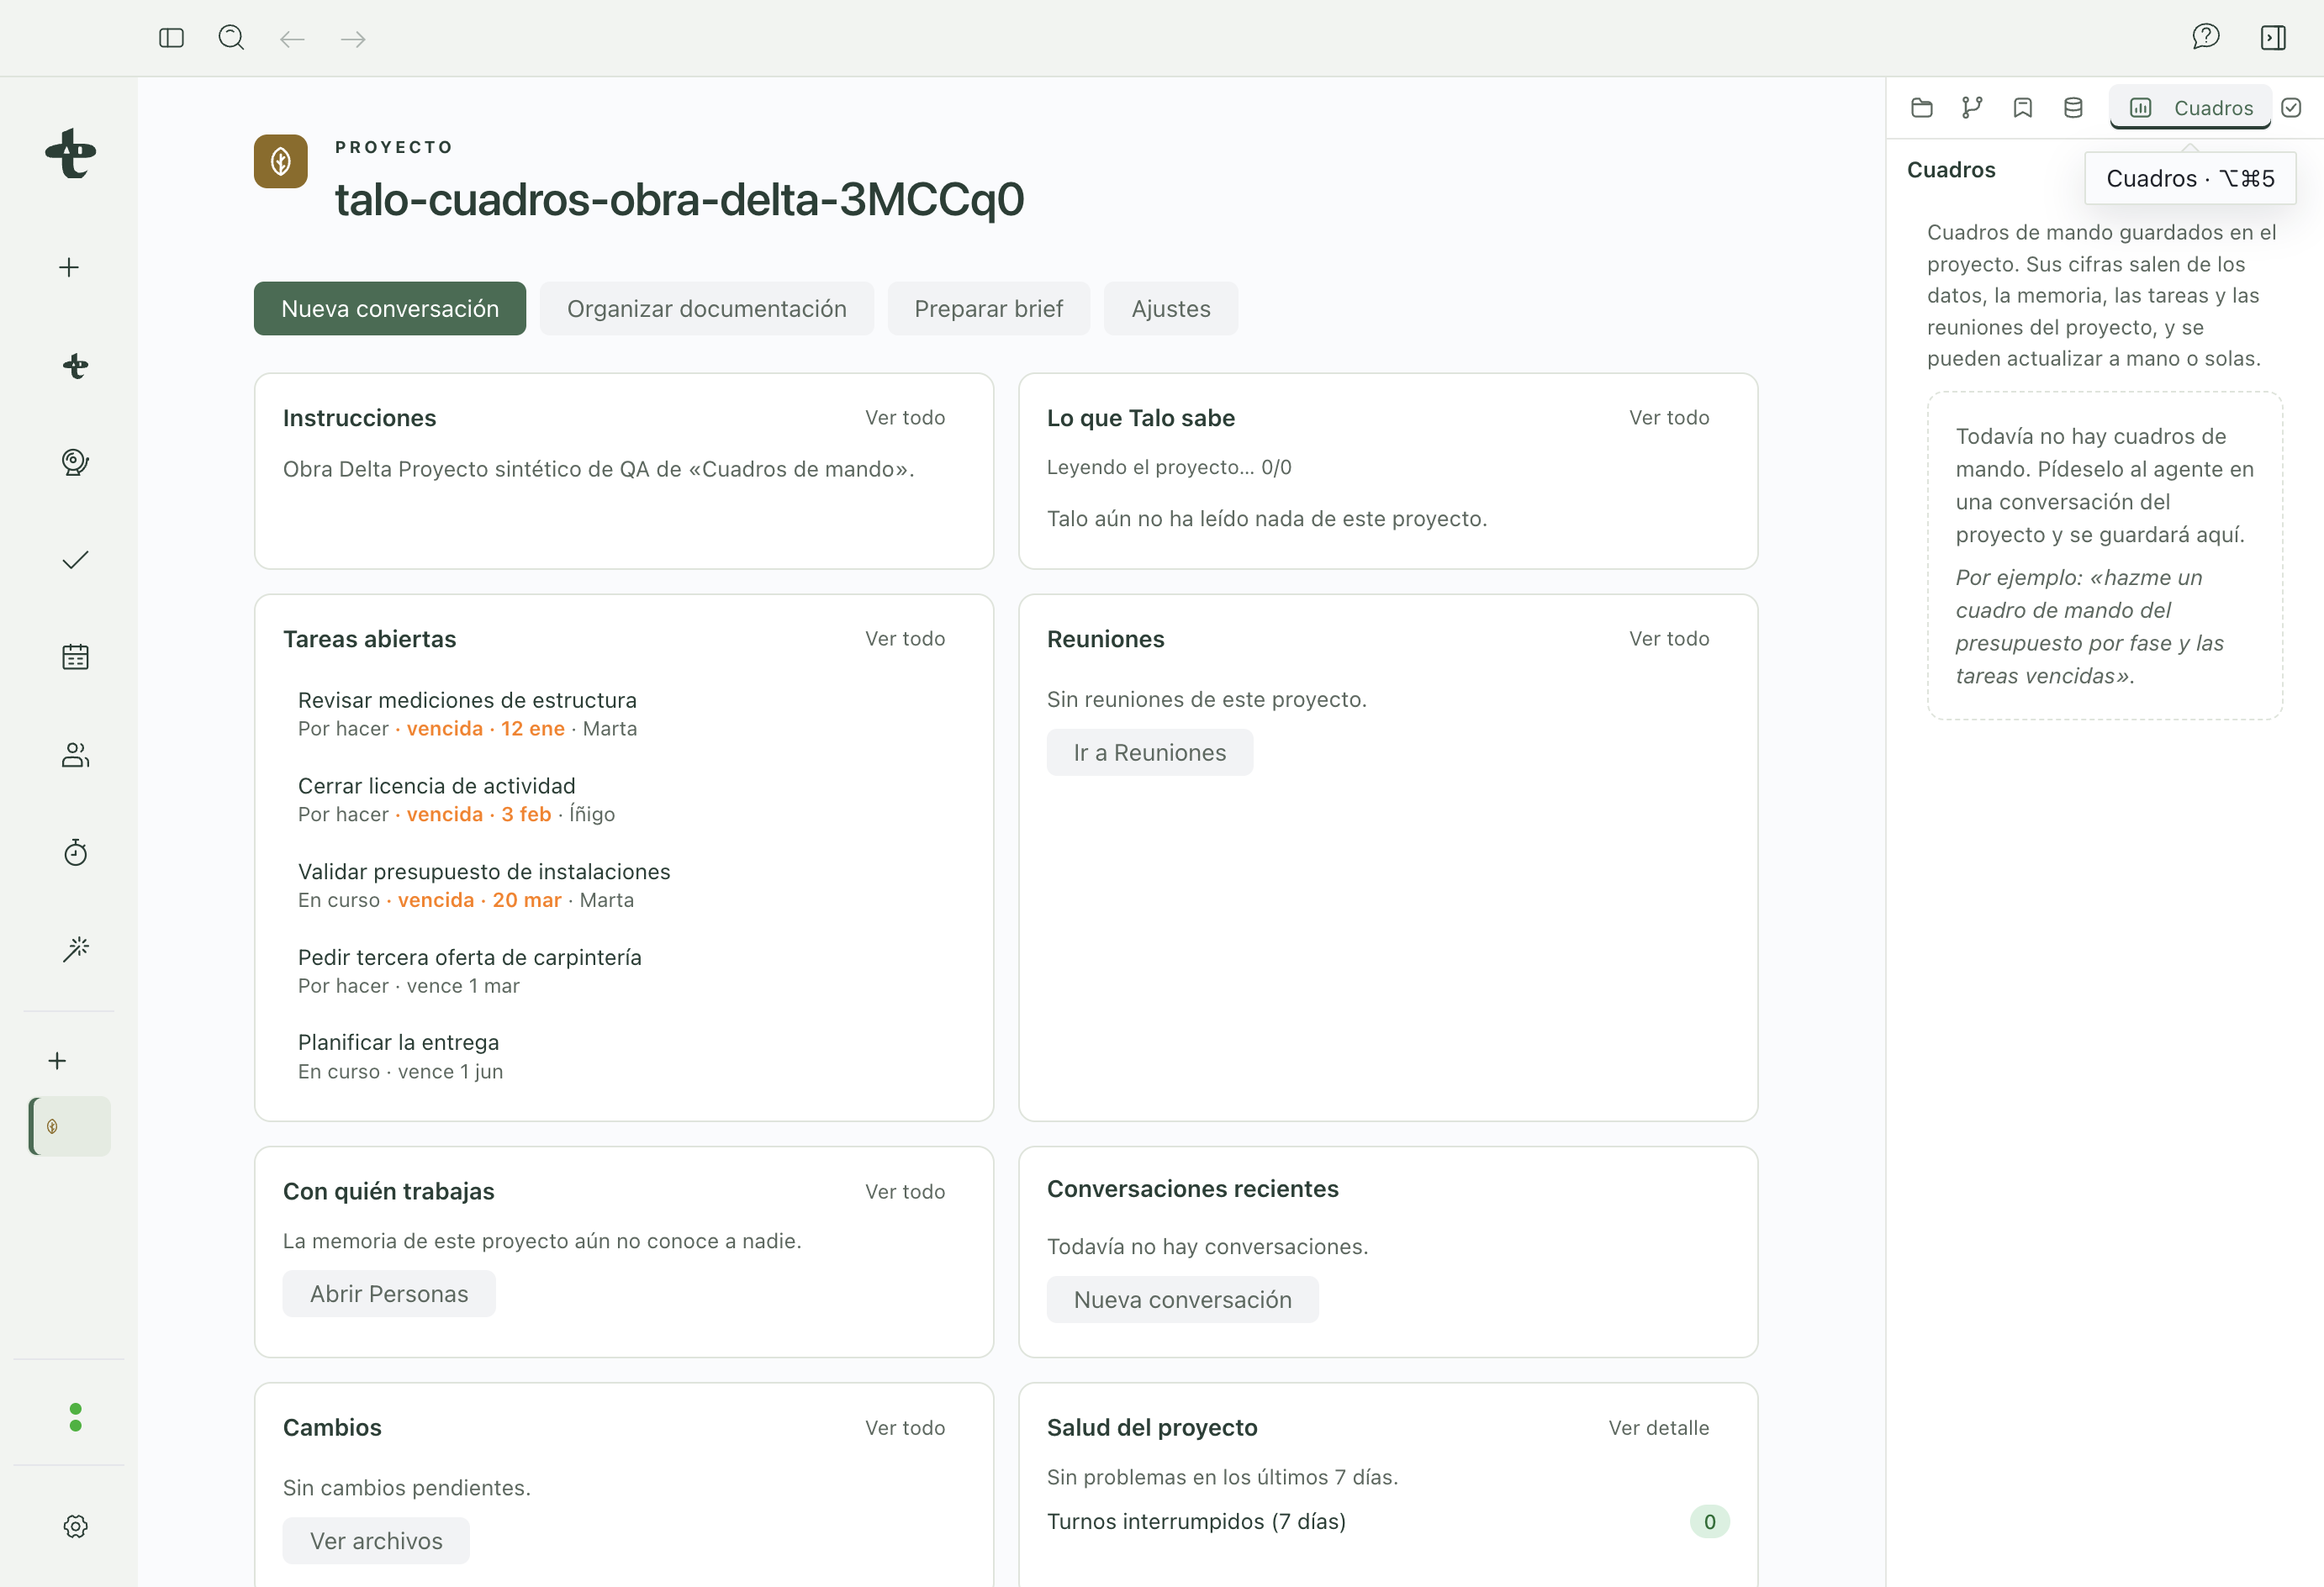Click Abrir Personas button
The image size is (2324, 1587).
pos(388,1293)
